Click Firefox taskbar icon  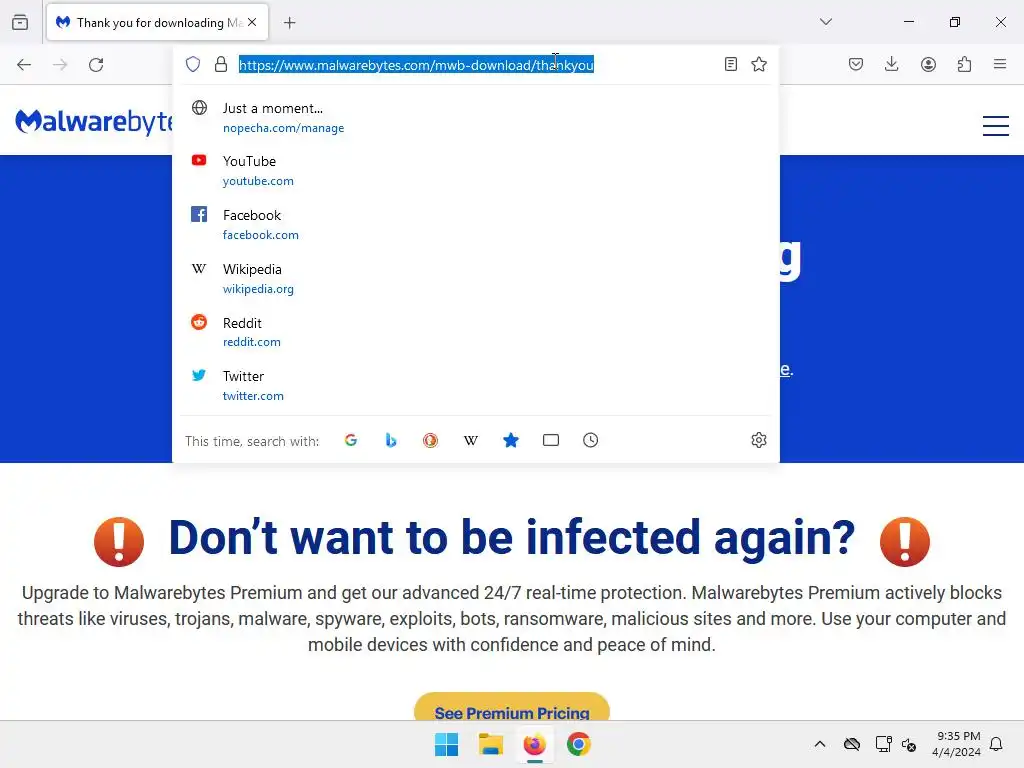(534, 744)
